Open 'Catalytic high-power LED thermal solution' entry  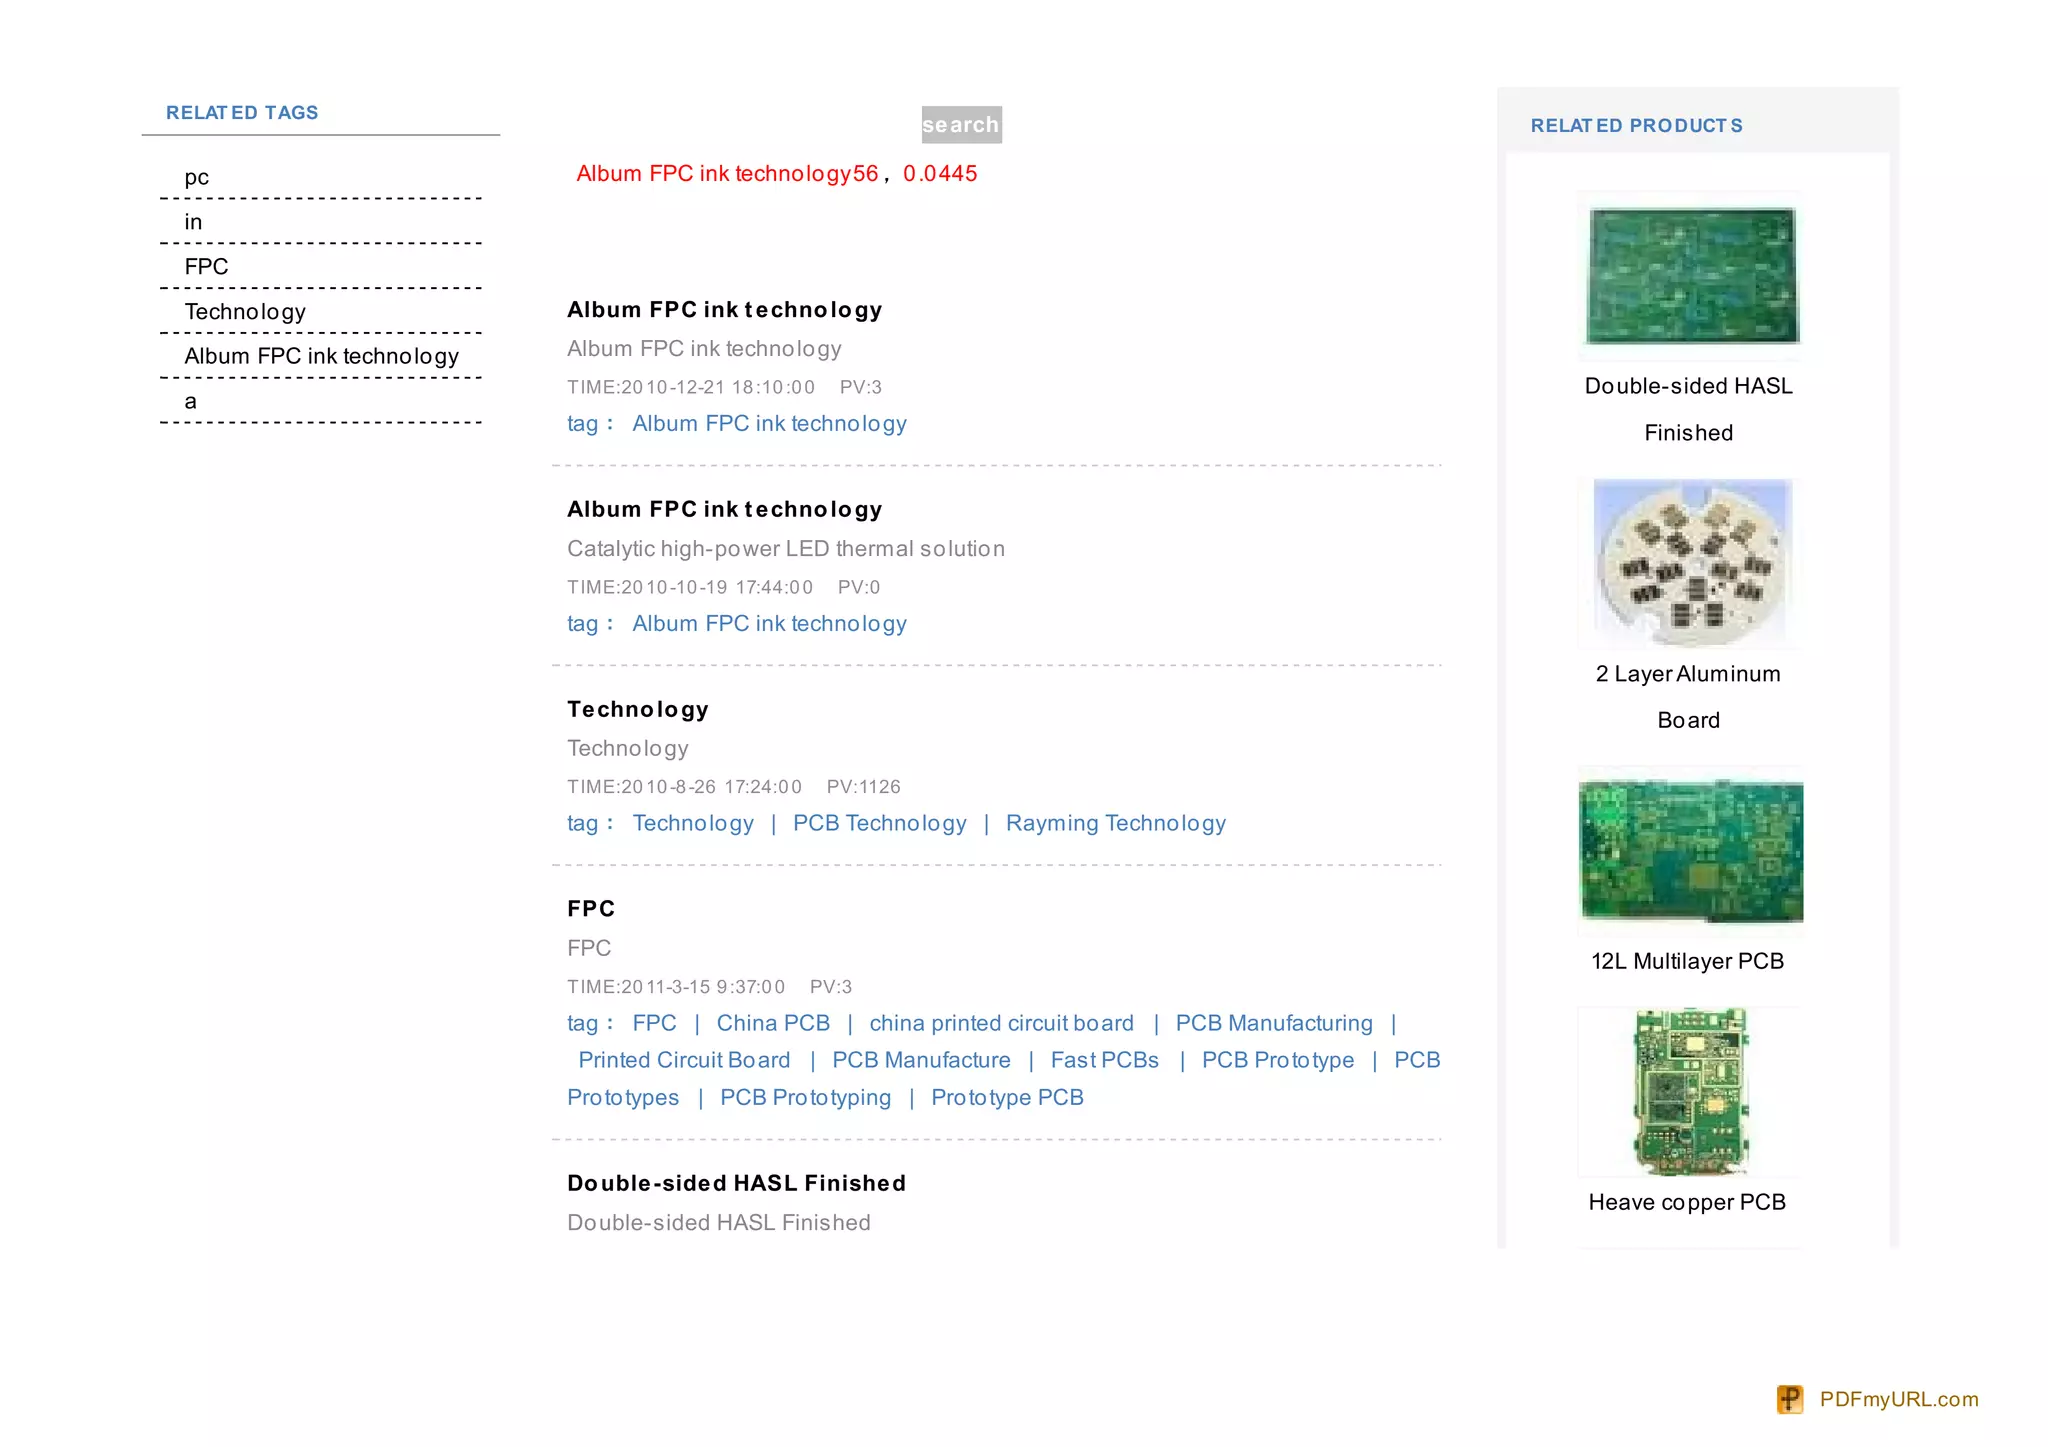pyautogui.click(x=785, y=549)
